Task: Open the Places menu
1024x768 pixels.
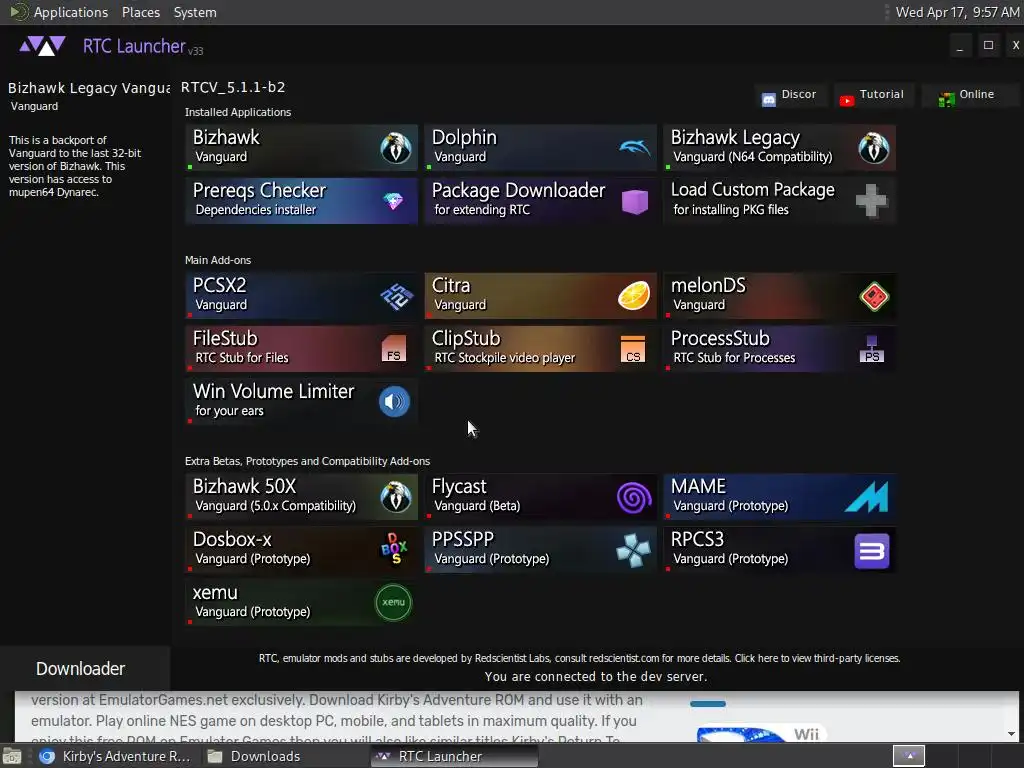Action: pos(140,12)
